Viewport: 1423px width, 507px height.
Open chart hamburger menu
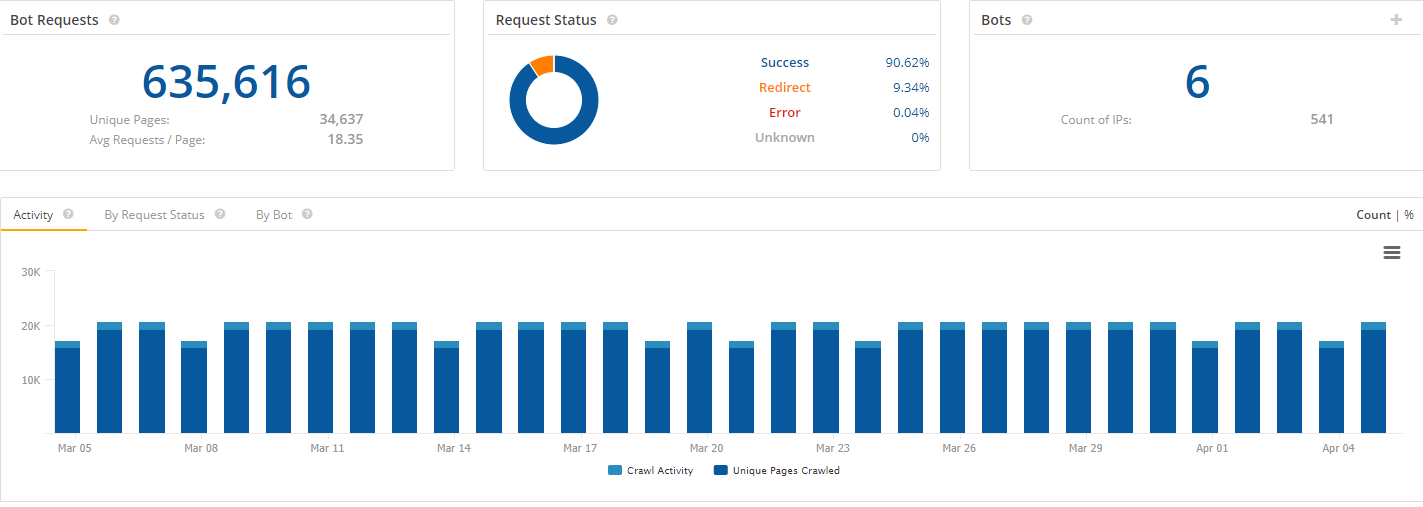pyautogui.click(x=1391, y=253)
